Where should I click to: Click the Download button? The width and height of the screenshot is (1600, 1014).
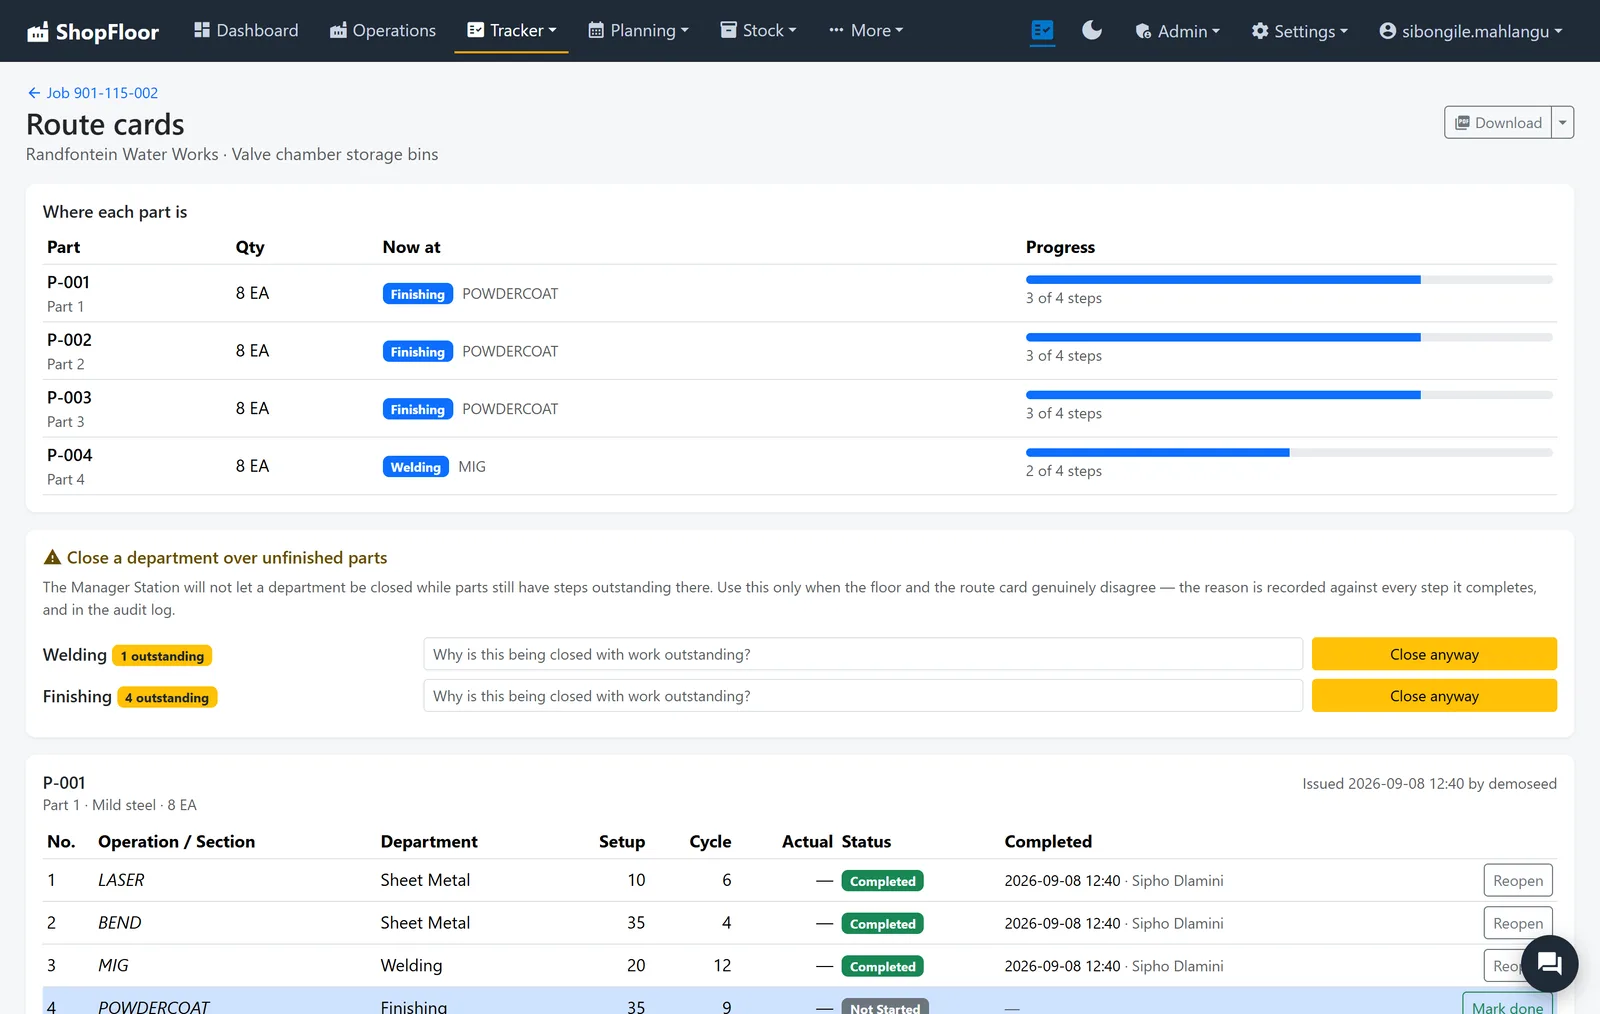click(x=1498, y=122)
